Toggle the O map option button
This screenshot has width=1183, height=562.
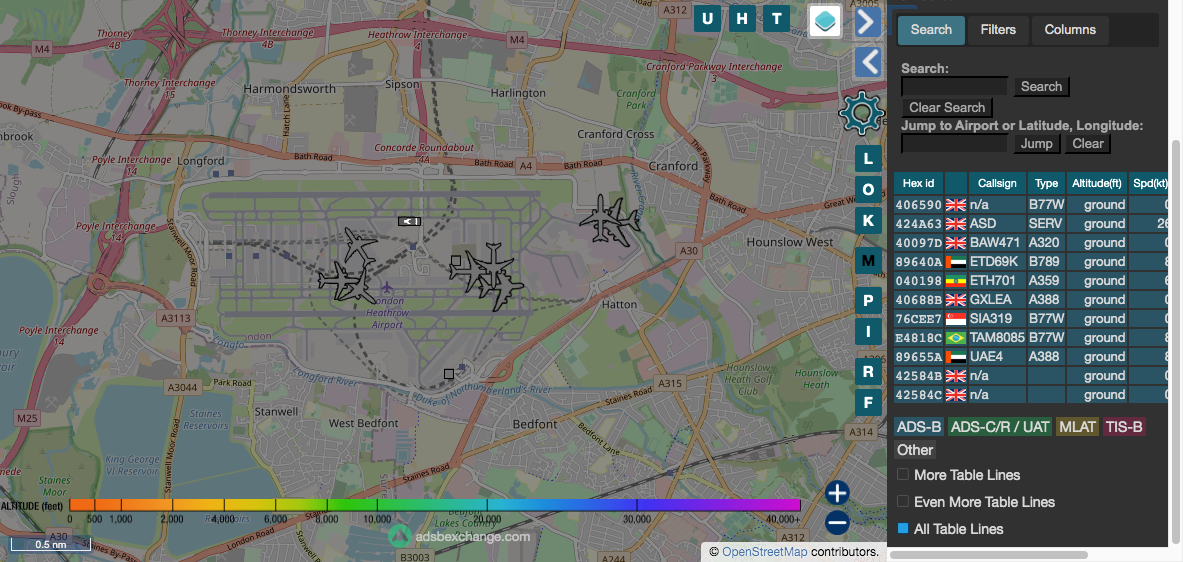click(868, 189)
